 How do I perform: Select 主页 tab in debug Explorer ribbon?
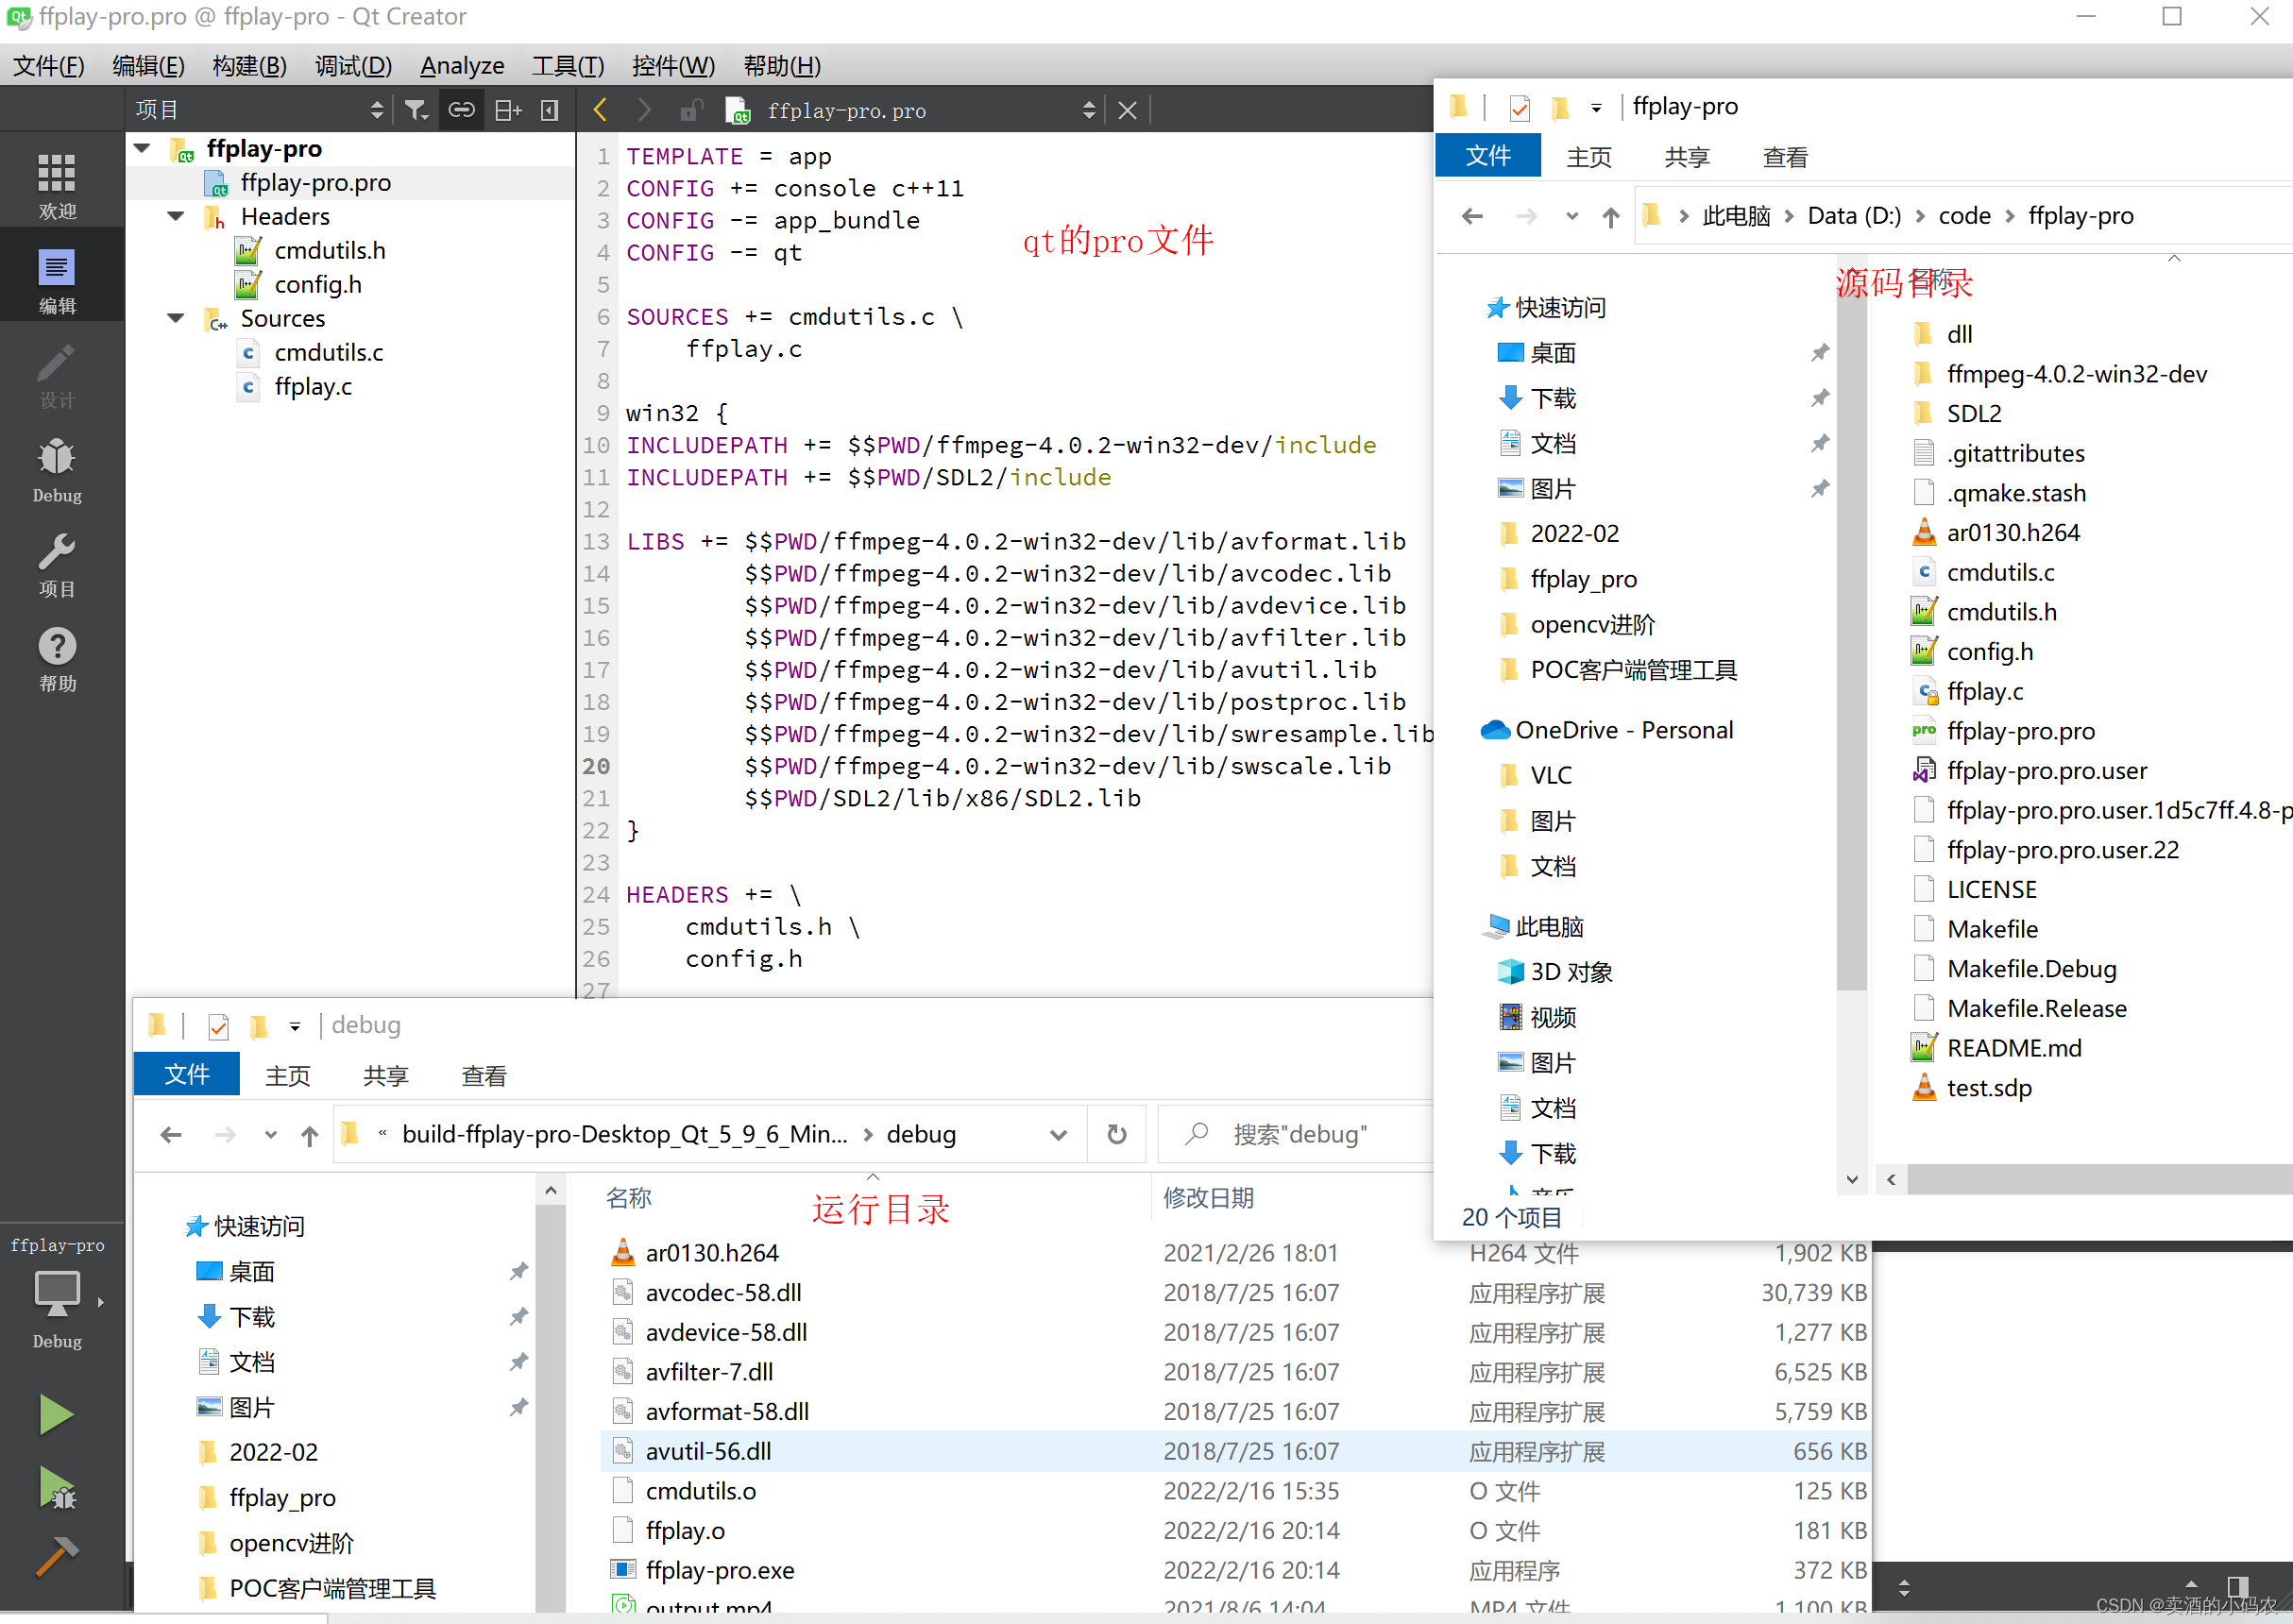coord(288,1076)
